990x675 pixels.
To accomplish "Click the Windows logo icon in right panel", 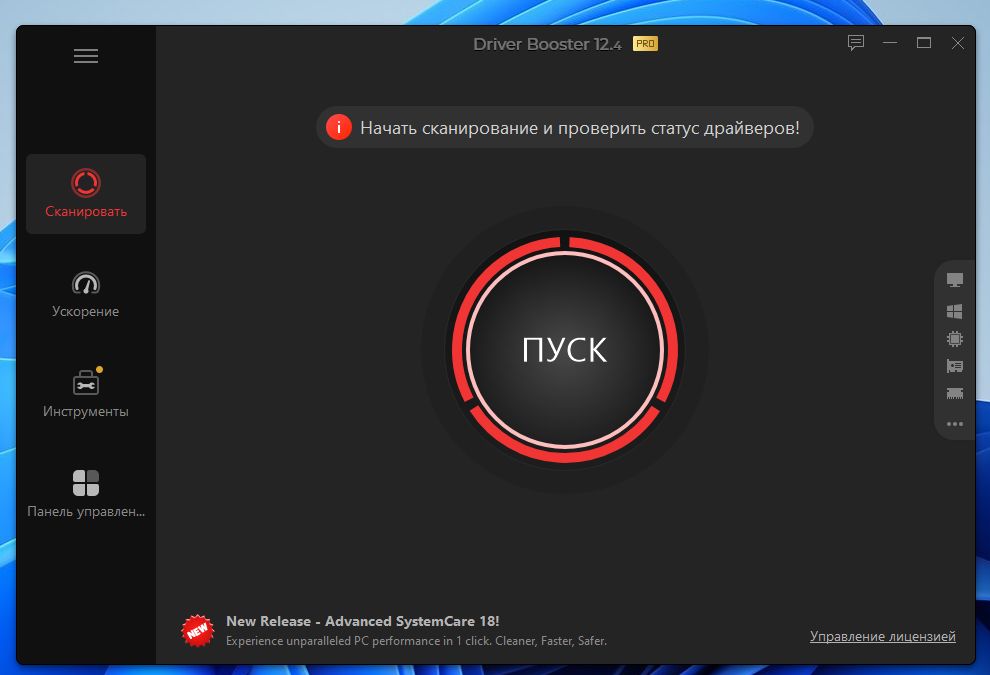I will tap(955, 311).
